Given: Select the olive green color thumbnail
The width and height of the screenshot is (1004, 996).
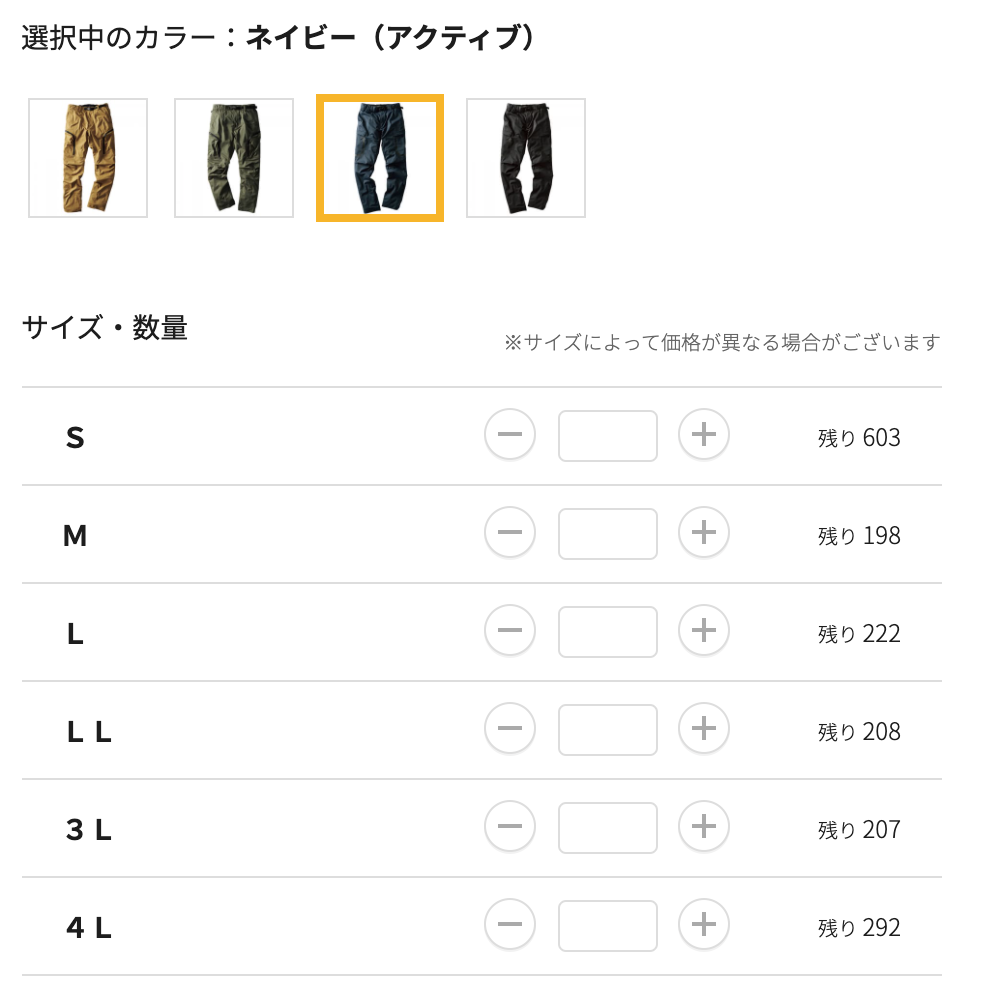Looking at the screenshot, I should point(233,157).
